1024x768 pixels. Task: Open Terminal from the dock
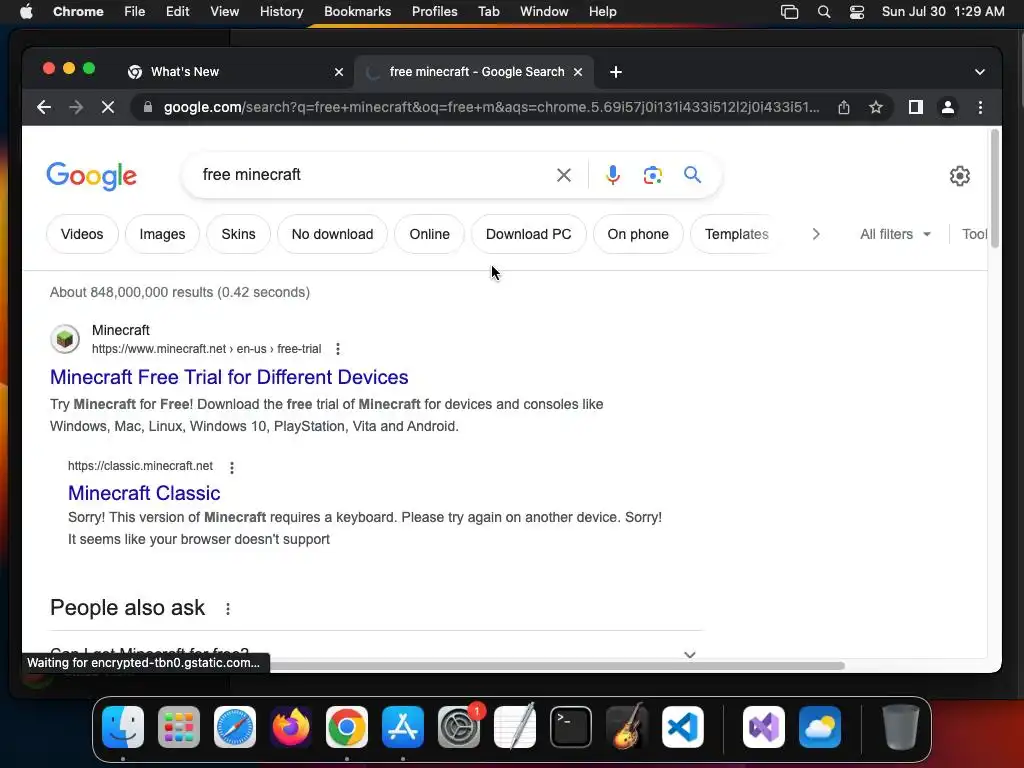coord(571,727)
